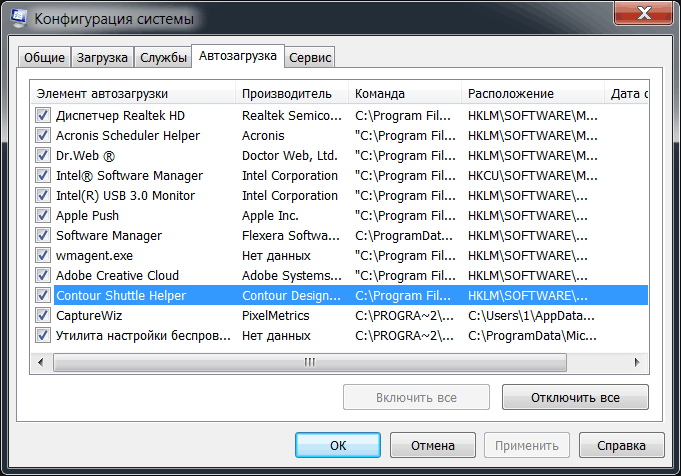Click the horizontal scrollbar left arrow
Image resolution: width=681 pixels, height=476 pixels.
[x=41, y=362]
